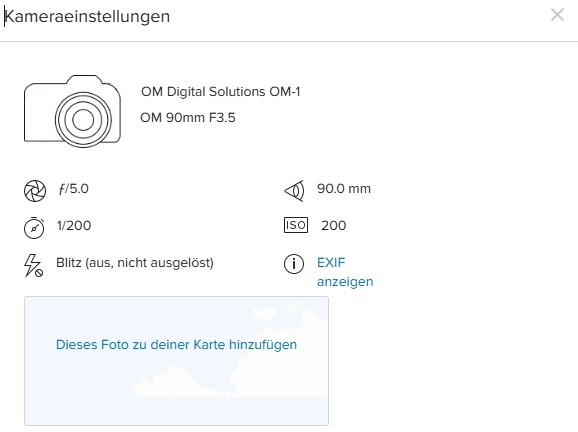Screen dimensions: 578x432
Task: Click the 1/200 shutter speed value
Action: pos(74,225)
